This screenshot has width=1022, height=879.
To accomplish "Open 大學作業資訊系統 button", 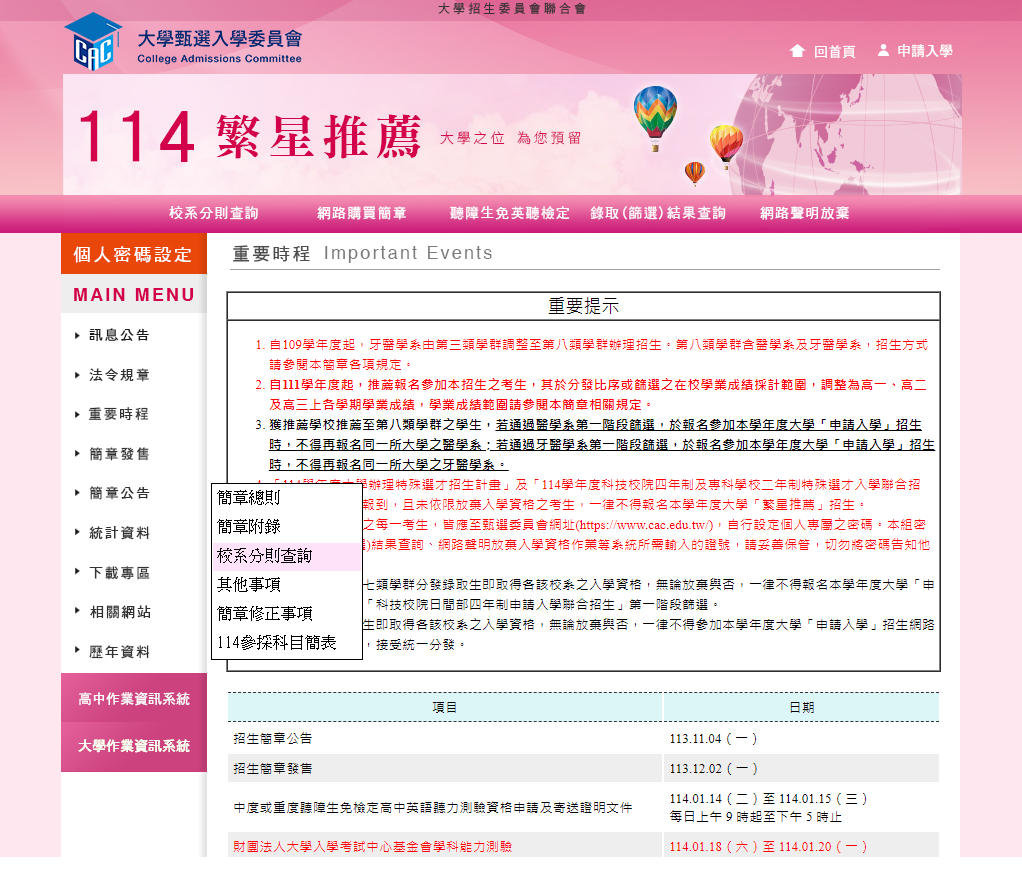I will point(134,747).
